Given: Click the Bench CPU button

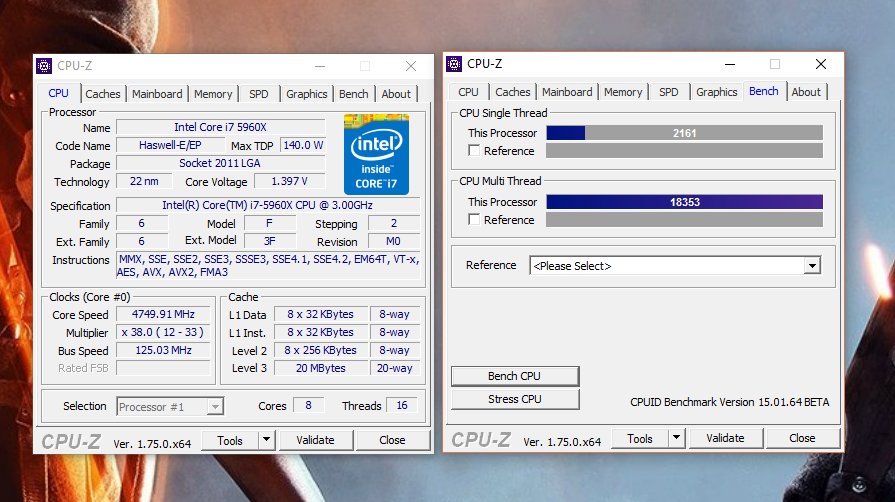Looking at the screenshot, I should pos(515,376).
